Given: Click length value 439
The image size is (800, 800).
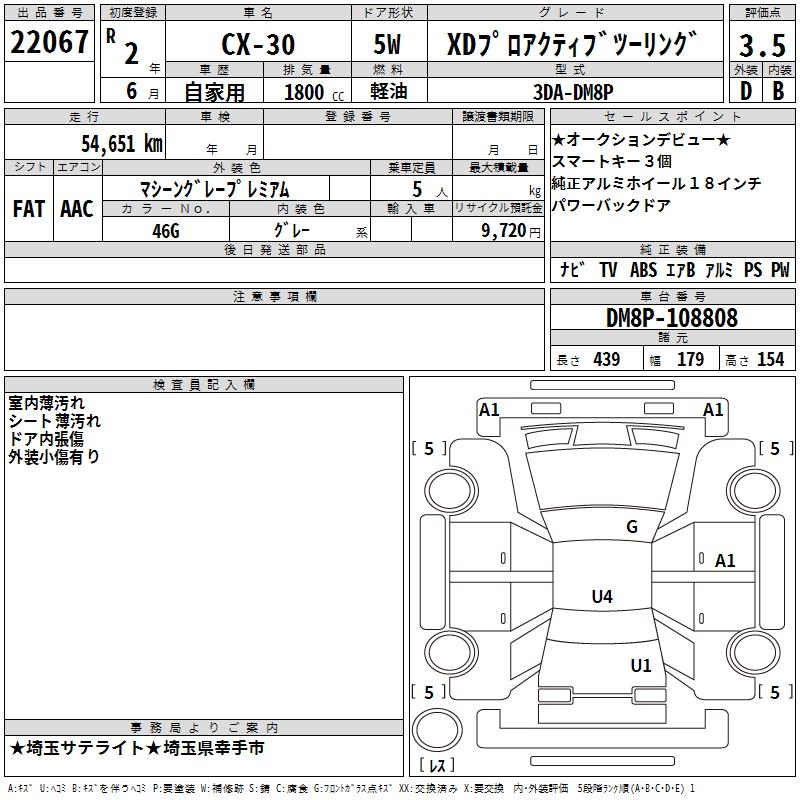Looking at the screenshot, I should click(x=607, y=359).
